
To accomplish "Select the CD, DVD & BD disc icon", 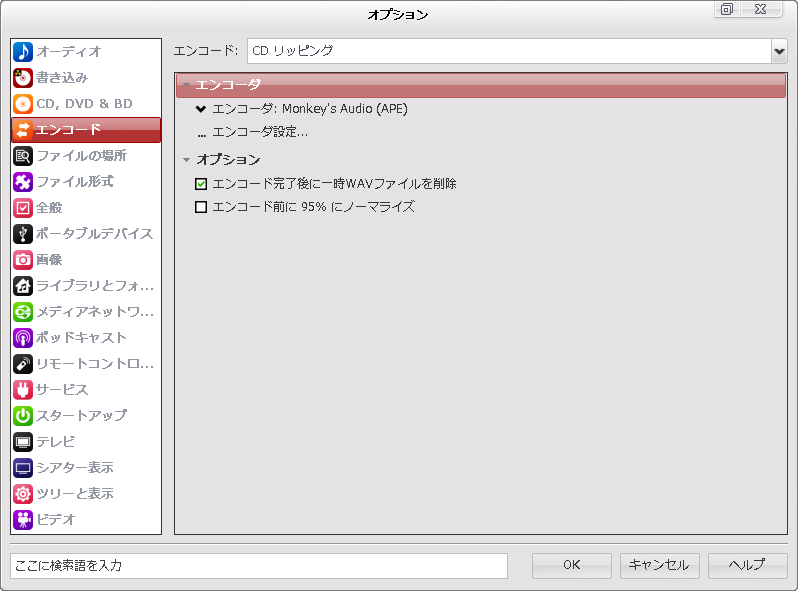I will (23, 103).
